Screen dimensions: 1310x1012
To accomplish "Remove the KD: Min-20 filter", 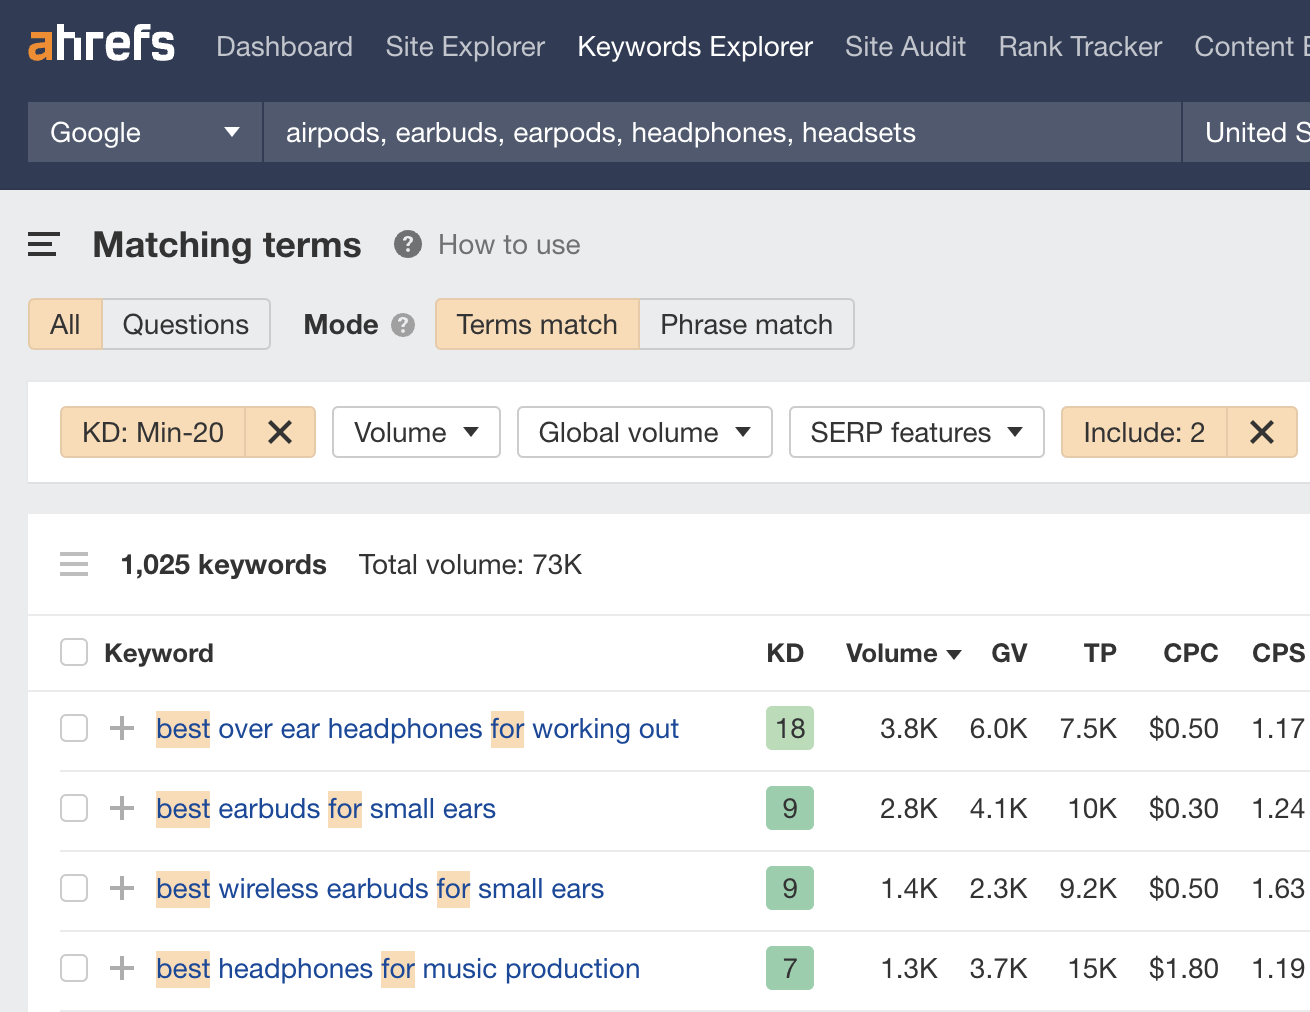I will coord(280,432).
